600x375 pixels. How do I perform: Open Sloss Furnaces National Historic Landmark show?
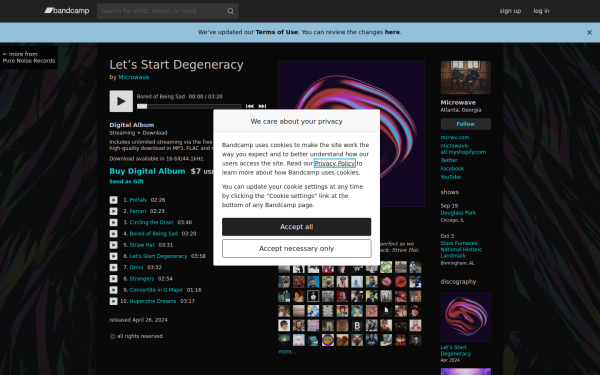(x=461, y=249)
